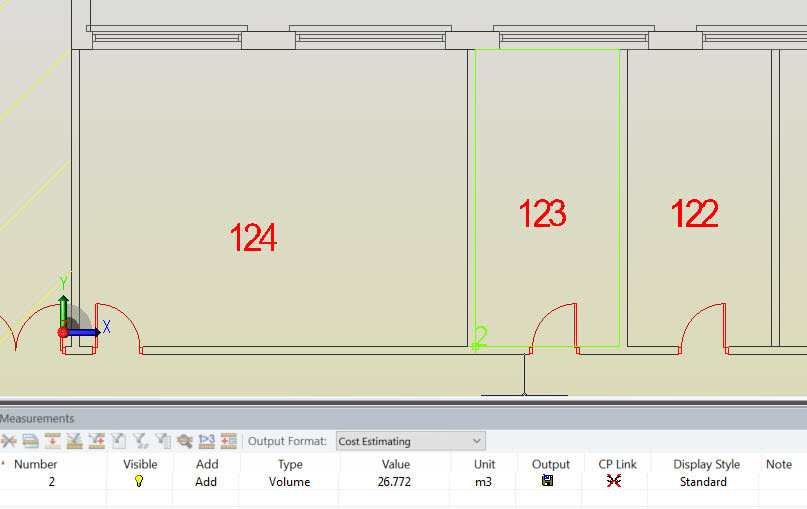The height and width of the screenshot is (509, 807).
Task: Open the Output Format dropdown
Action: coord(410,441)
